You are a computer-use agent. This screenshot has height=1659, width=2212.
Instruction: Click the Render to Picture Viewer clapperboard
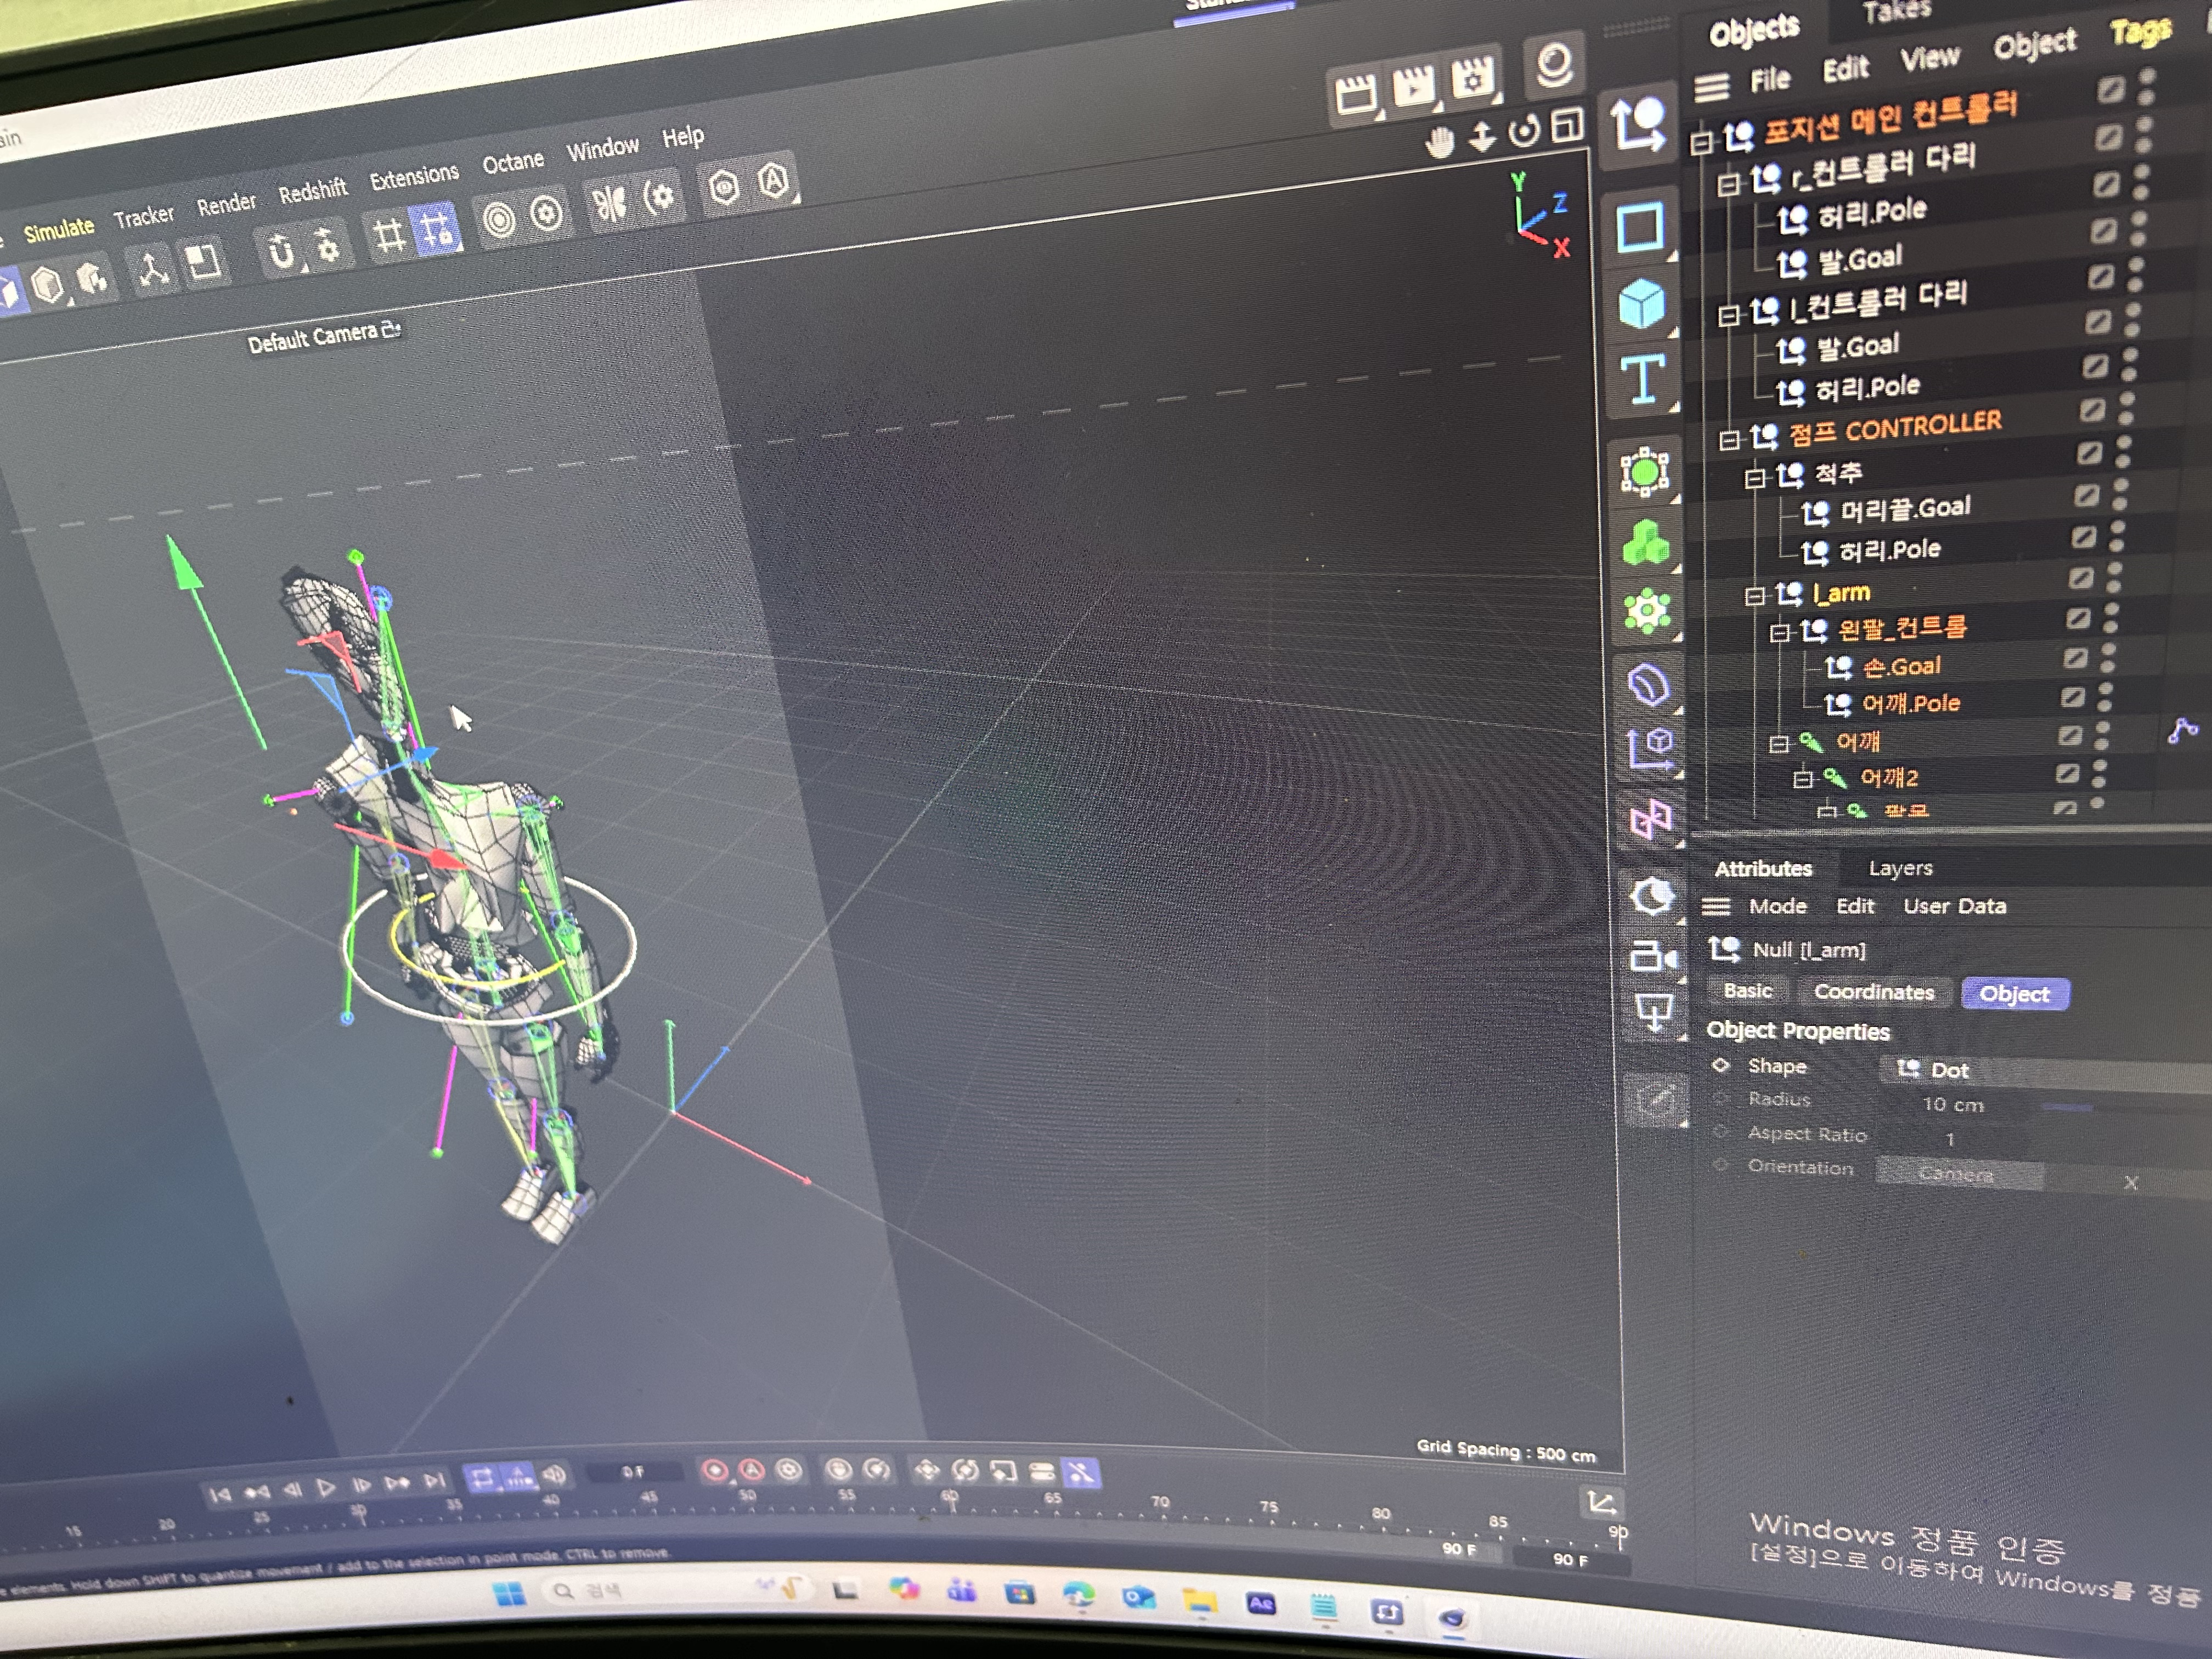(1413, 88)
